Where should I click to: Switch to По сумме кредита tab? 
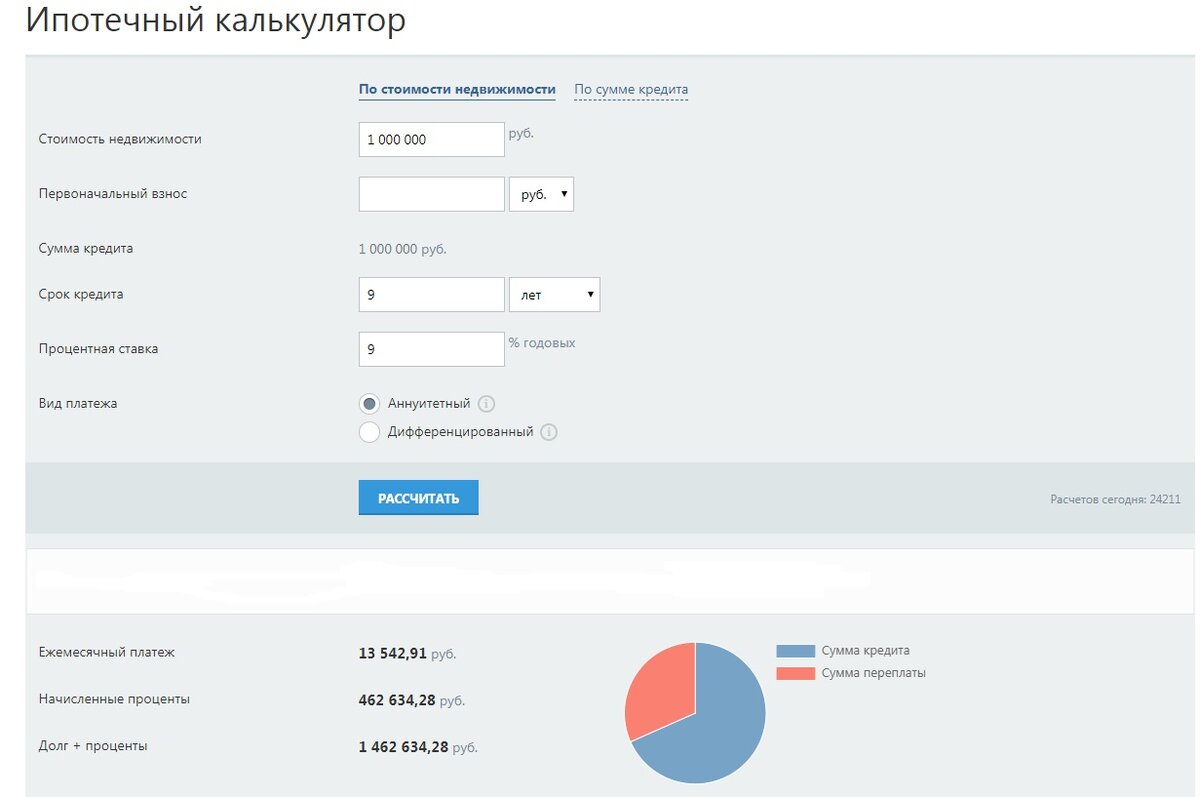pos(631,89)
